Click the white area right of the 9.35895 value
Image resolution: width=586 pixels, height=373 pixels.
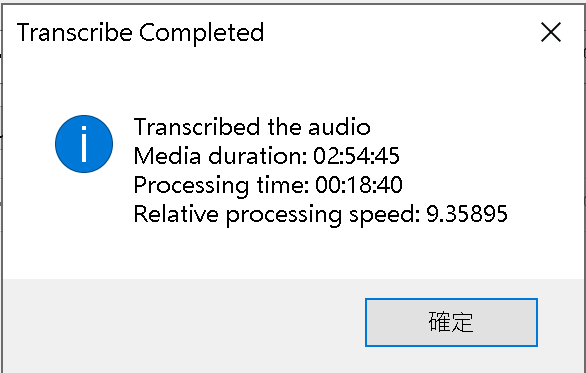coord(544,215)
